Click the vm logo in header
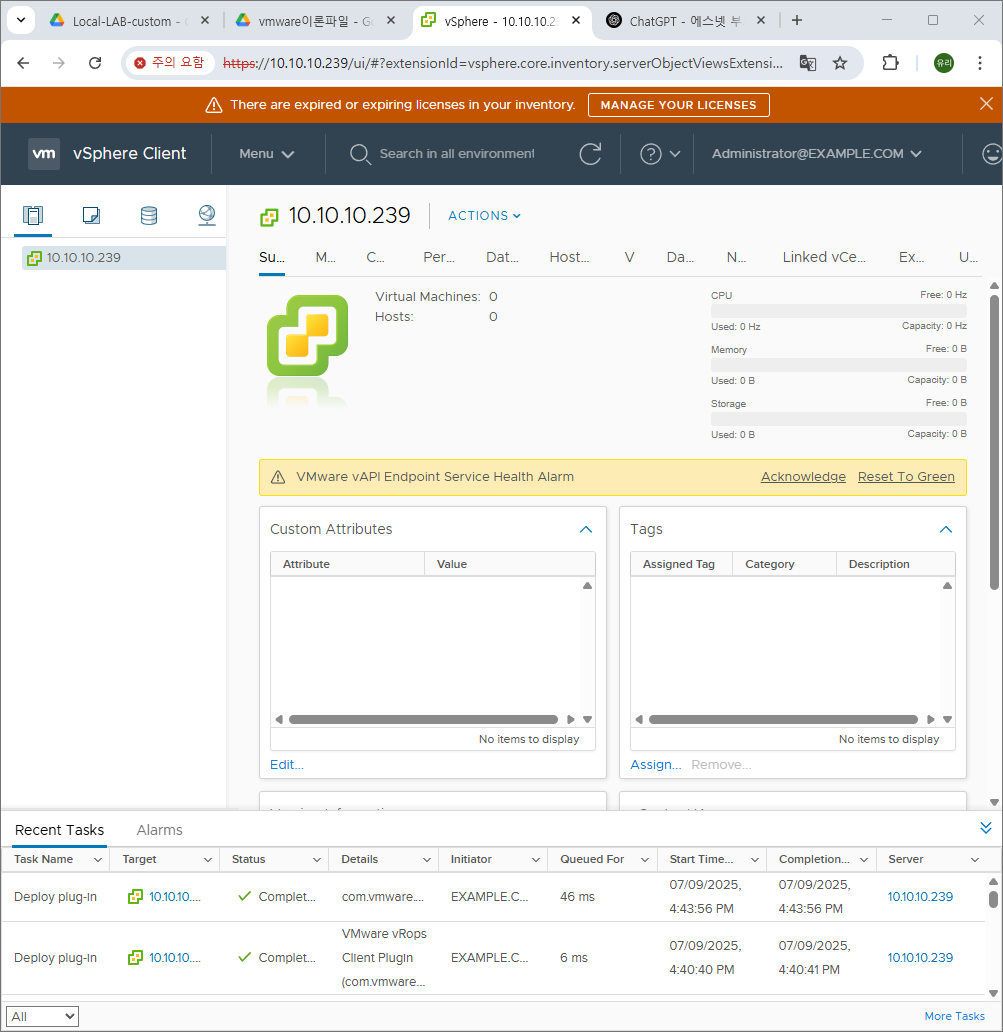This screenshot has width=1003, height=1032. [44, 153]
